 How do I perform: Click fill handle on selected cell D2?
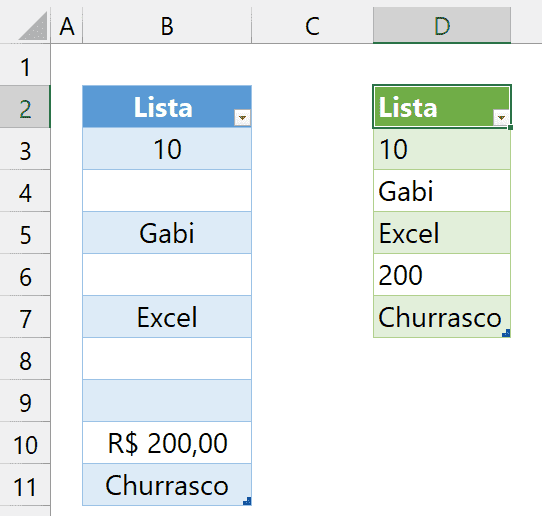point(511,128)
